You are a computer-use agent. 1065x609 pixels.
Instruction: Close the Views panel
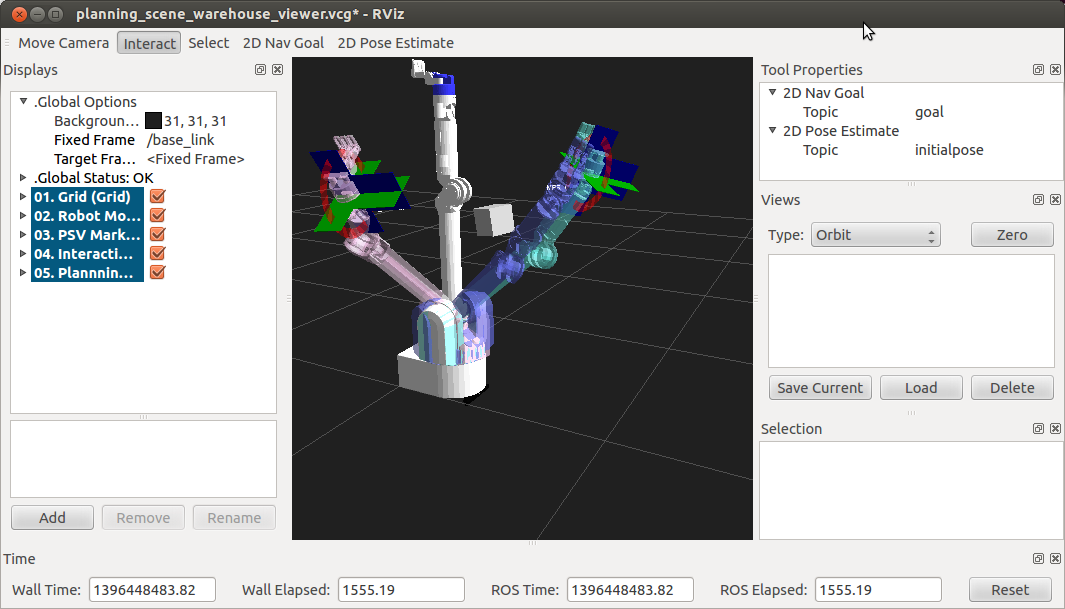click(x=1055, y=200)
